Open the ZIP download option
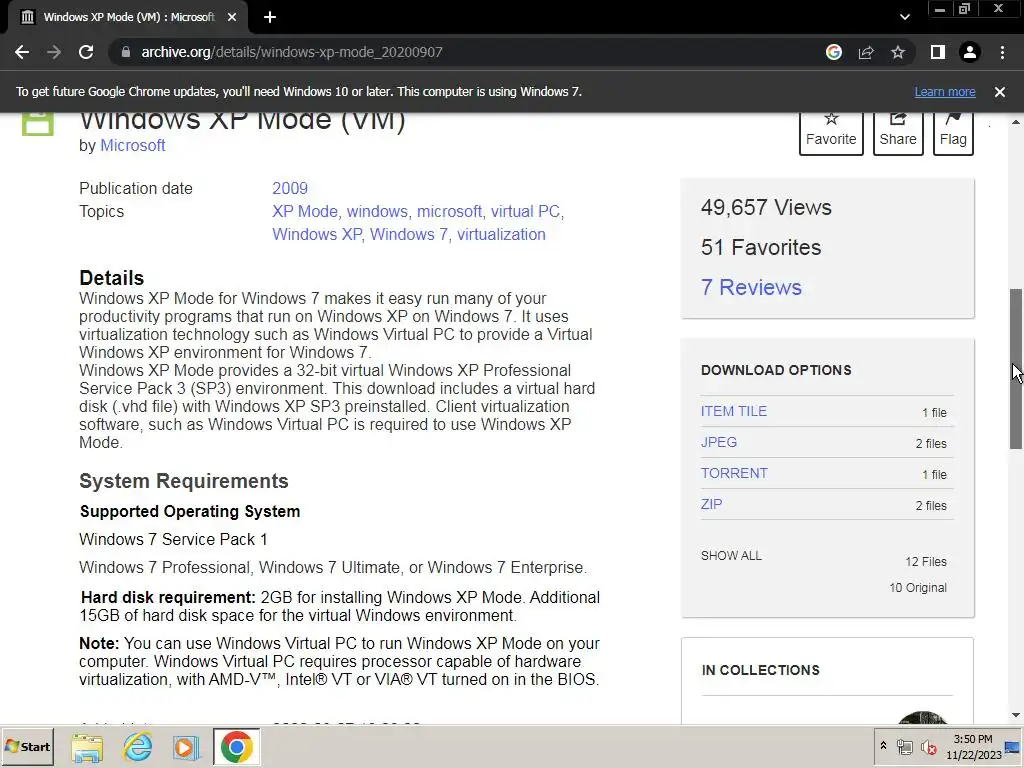The image size is (1024, 768). click(711, 504)
